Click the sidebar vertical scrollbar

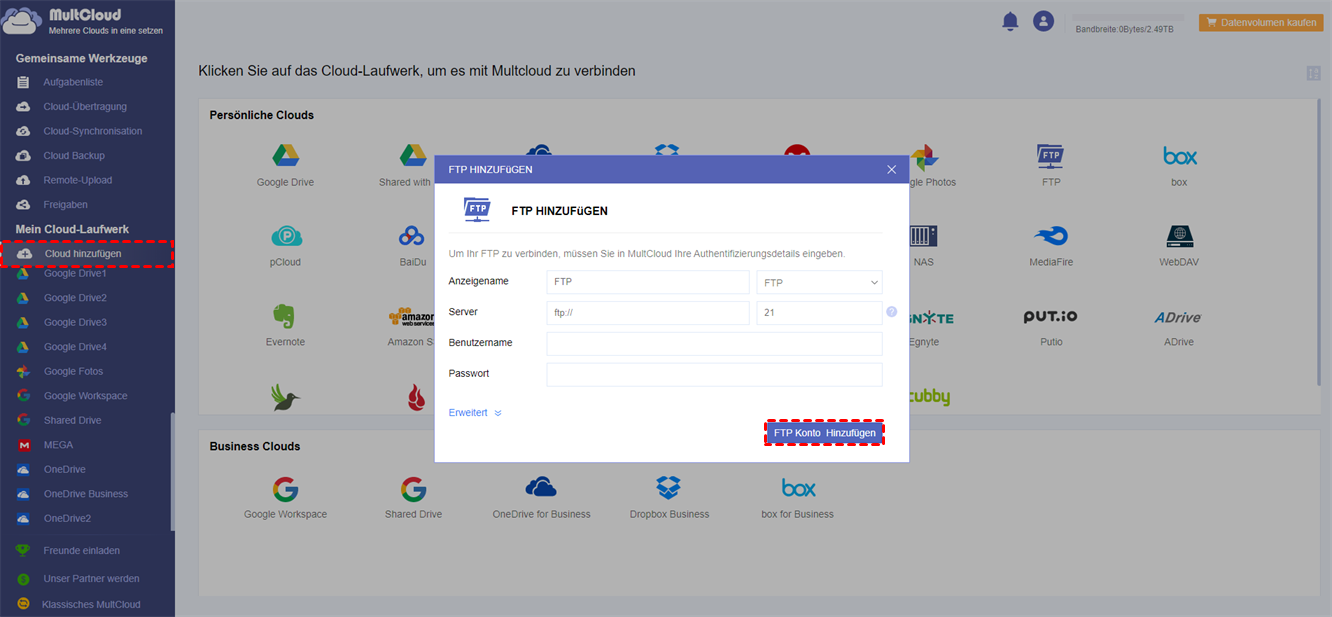click(172, 470)
